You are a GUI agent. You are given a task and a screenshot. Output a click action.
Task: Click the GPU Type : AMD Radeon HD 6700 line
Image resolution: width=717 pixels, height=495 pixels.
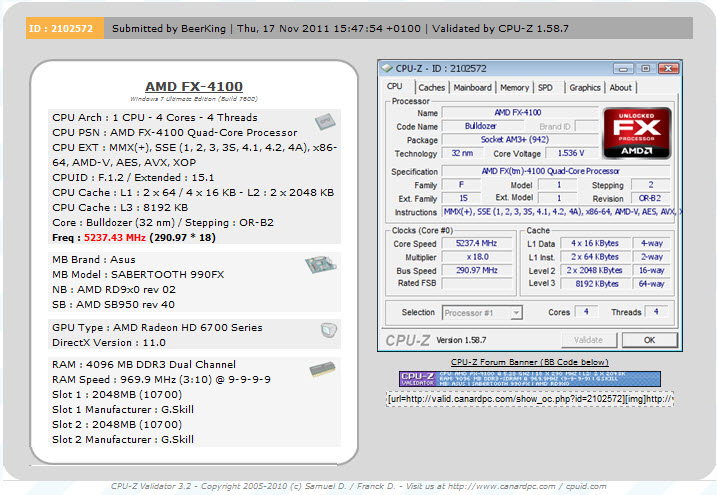(157, 328)
